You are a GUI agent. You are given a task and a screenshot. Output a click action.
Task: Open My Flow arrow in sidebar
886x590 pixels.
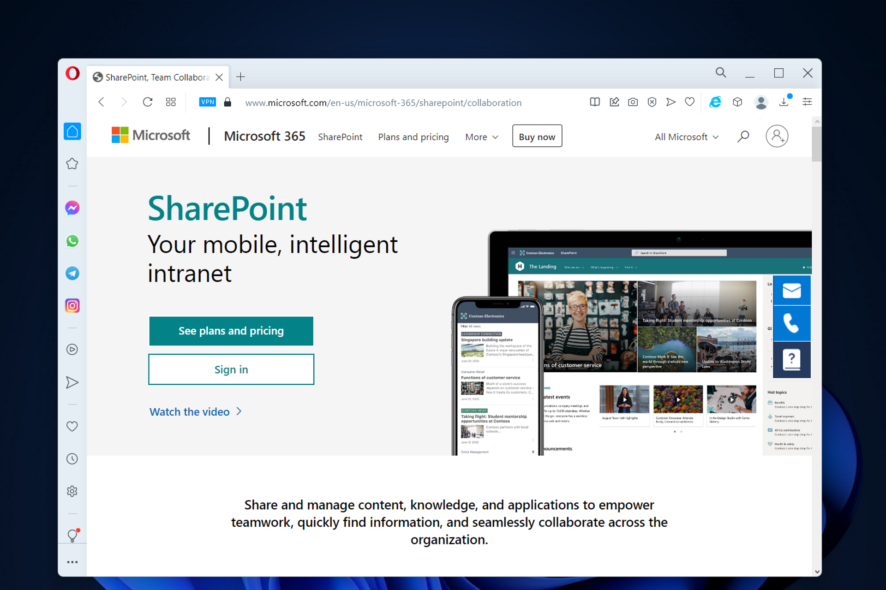coord(72,383)
